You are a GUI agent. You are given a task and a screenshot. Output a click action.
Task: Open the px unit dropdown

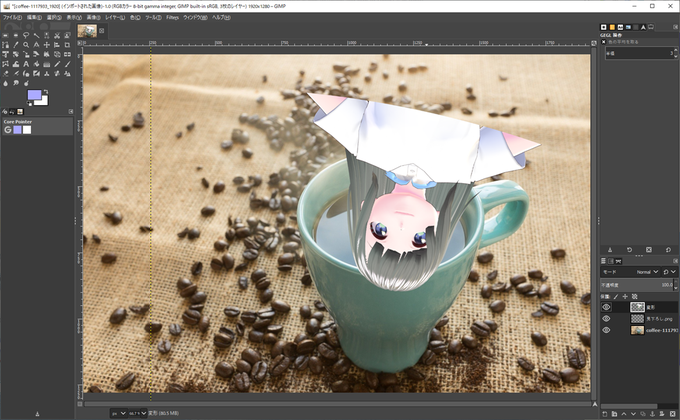[x=118, y=413]
